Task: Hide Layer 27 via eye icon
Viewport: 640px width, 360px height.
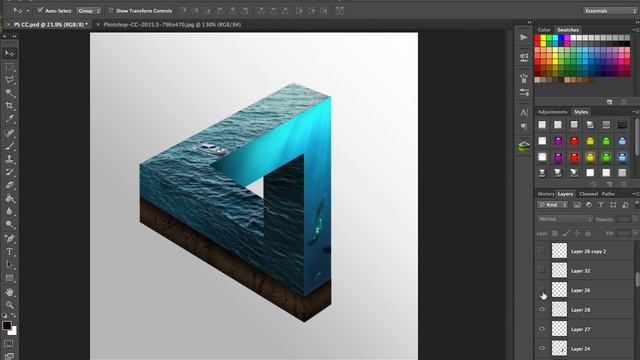Action: [542, 329]
